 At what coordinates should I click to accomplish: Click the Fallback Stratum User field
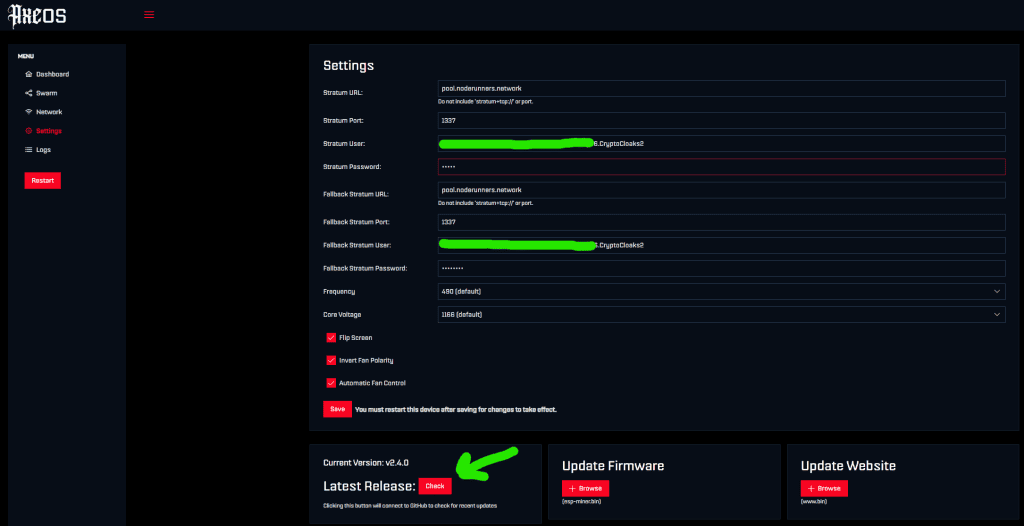pos(721,246)
